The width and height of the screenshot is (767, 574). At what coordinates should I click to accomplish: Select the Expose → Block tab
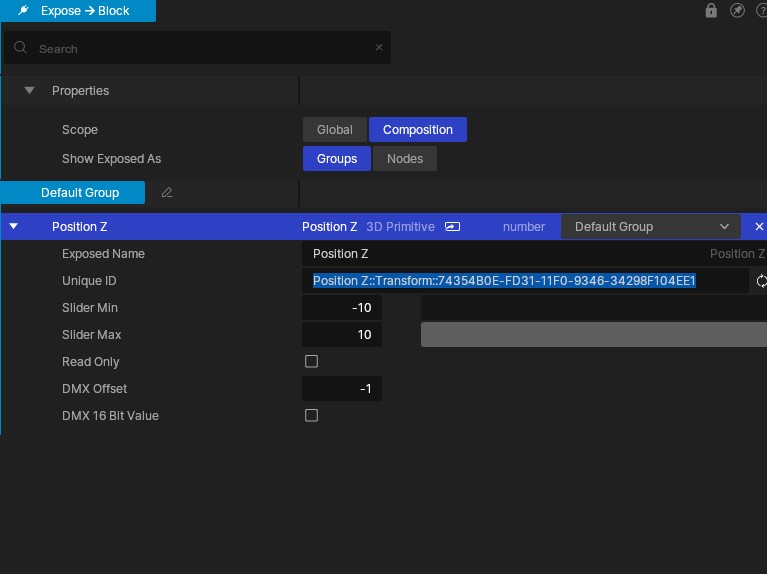pos(78,11)
